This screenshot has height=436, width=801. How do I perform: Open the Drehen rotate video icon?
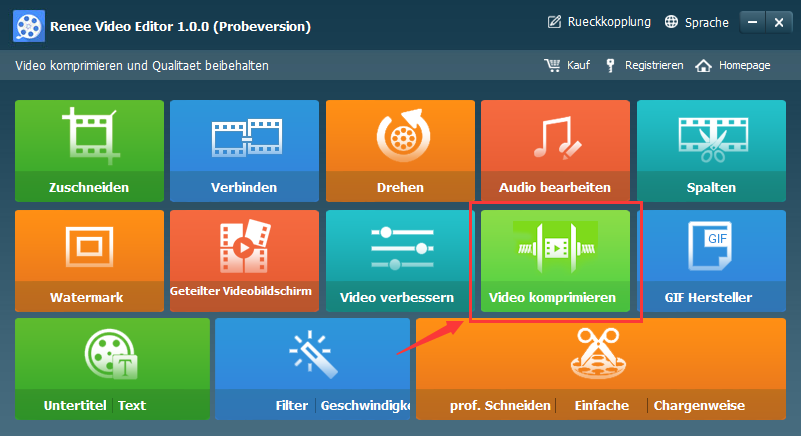click(x=403, y=135)
